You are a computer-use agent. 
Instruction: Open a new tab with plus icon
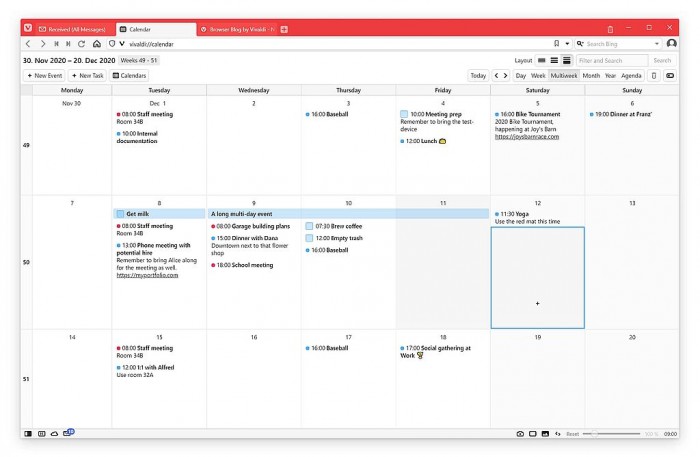pyautogui.click(x=284, y=29)
